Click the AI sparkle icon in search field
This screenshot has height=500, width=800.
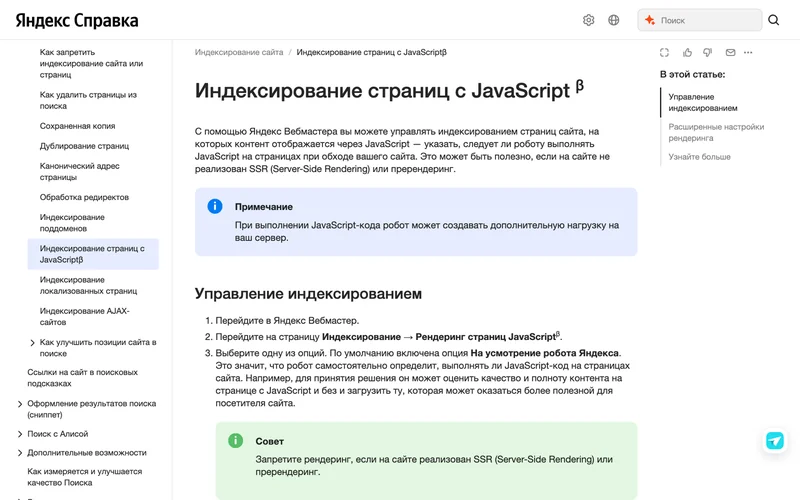click(x=649, y=20)
